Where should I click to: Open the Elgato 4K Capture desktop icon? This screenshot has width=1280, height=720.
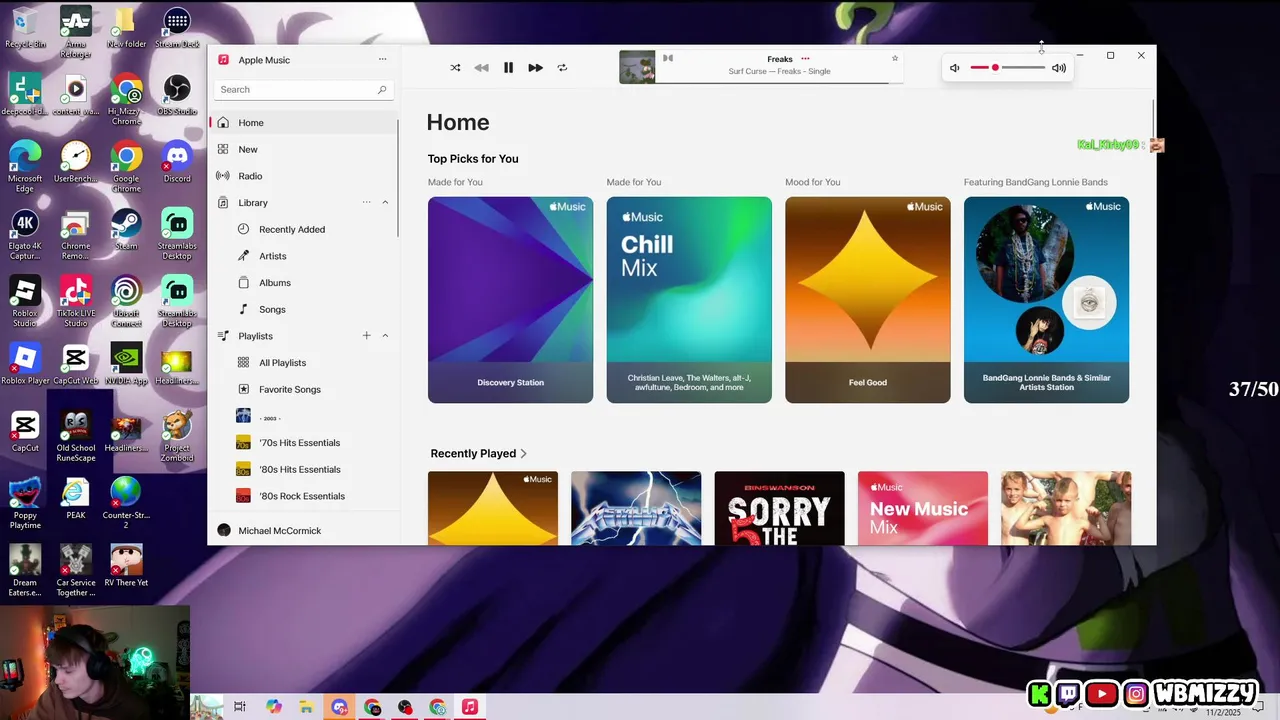pos(25,234)
